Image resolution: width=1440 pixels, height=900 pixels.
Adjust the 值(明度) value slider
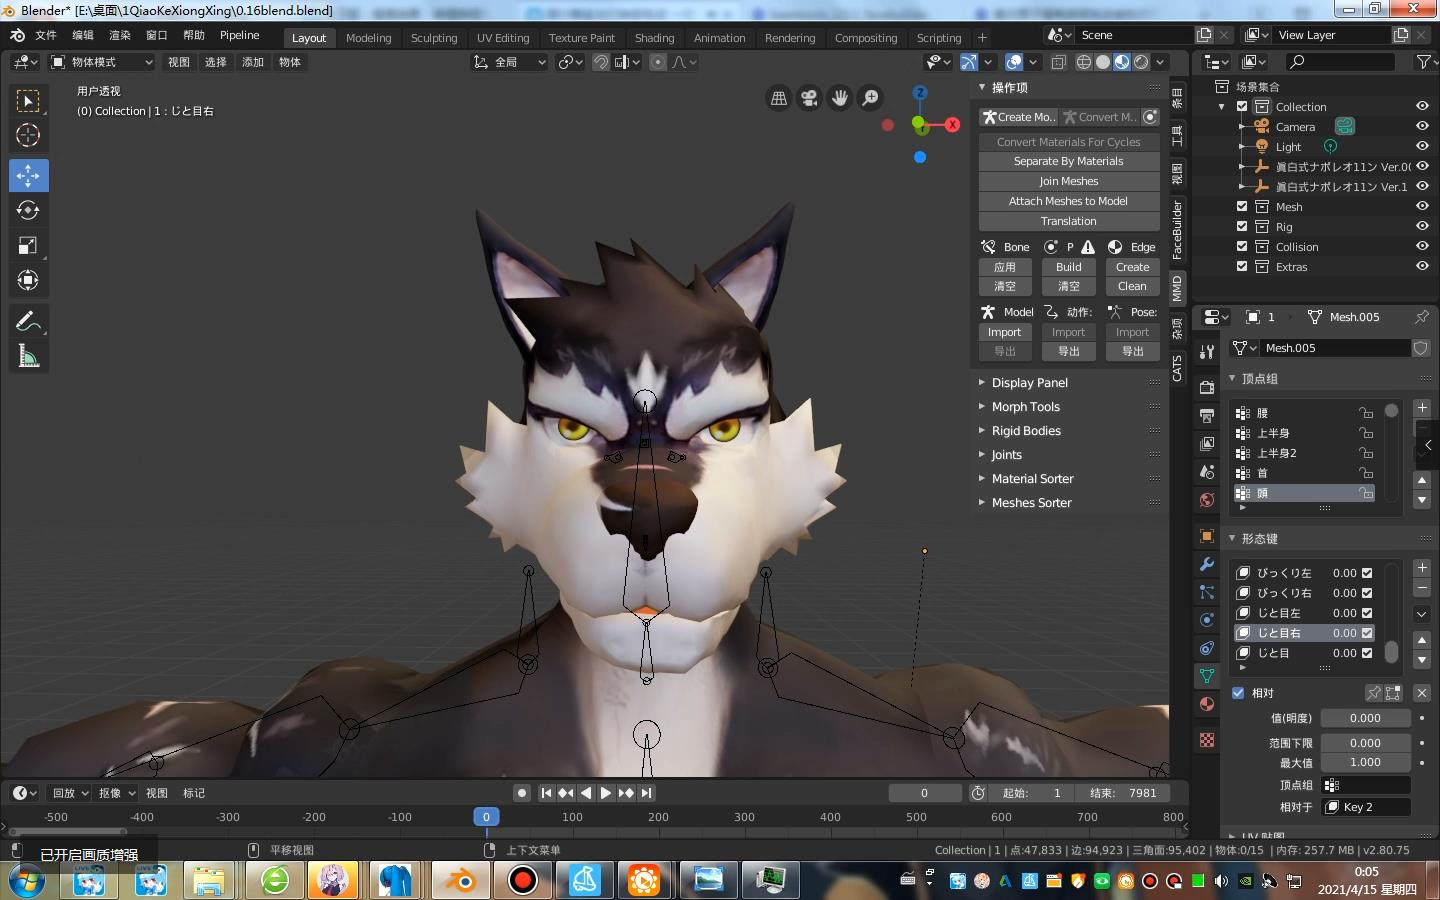tap(1365, 719)
